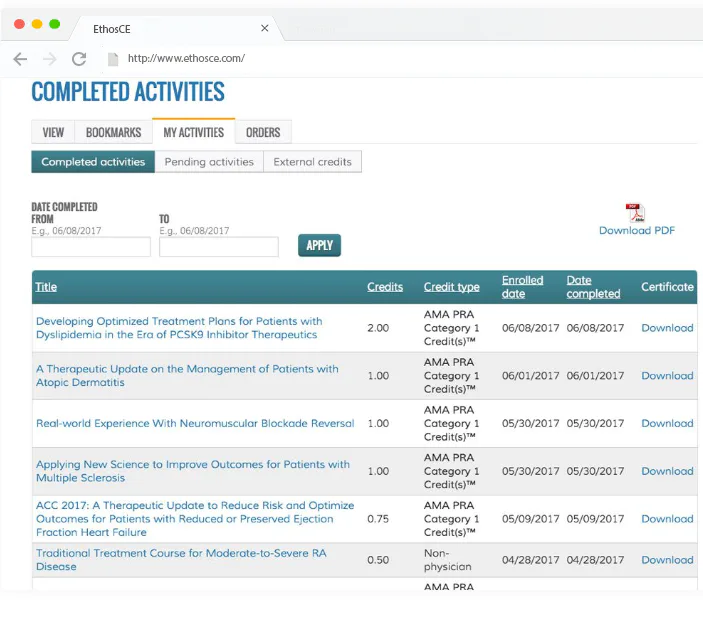Viewport: 703px width, 631px height.
Task: Click the macOS red close window button
Action: (19, 24)
